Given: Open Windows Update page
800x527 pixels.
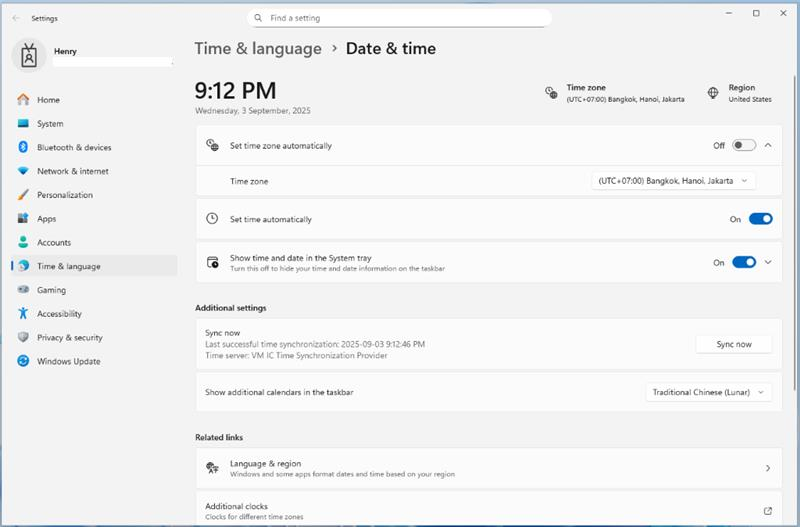Looking at the screenshot, I should coord(94,361).
